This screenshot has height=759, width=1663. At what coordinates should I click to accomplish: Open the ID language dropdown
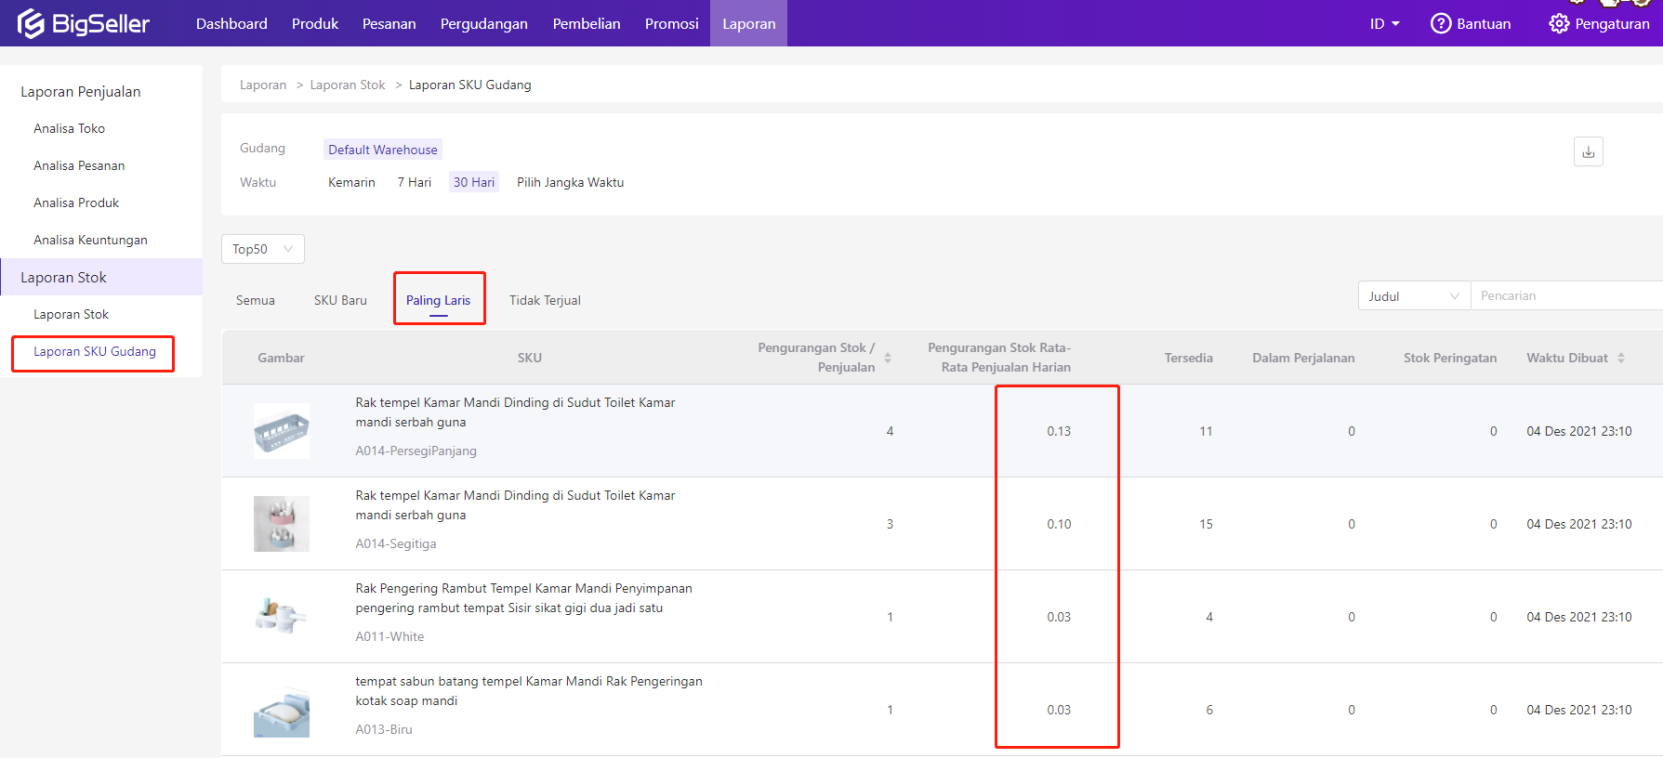pyautogui.click(x=1384, y=23)
